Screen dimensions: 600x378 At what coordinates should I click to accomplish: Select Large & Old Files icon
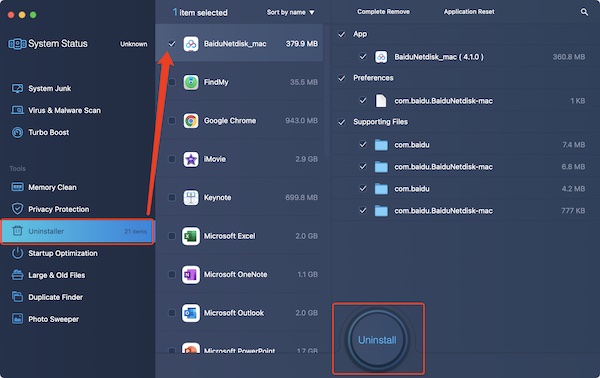click(17, 275)
